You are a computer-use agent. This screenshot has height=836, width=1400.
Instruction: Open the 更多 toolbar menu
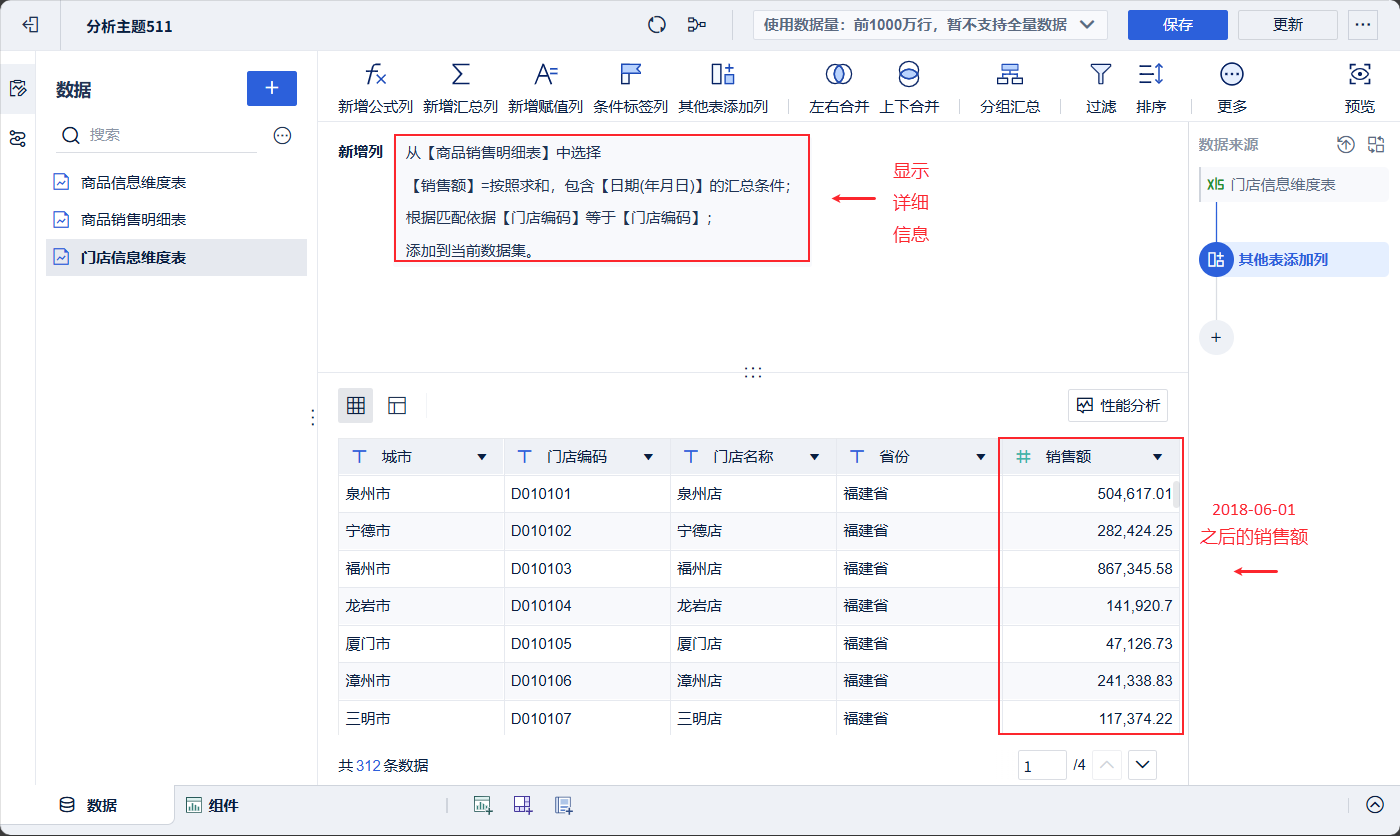[1232, 88]
